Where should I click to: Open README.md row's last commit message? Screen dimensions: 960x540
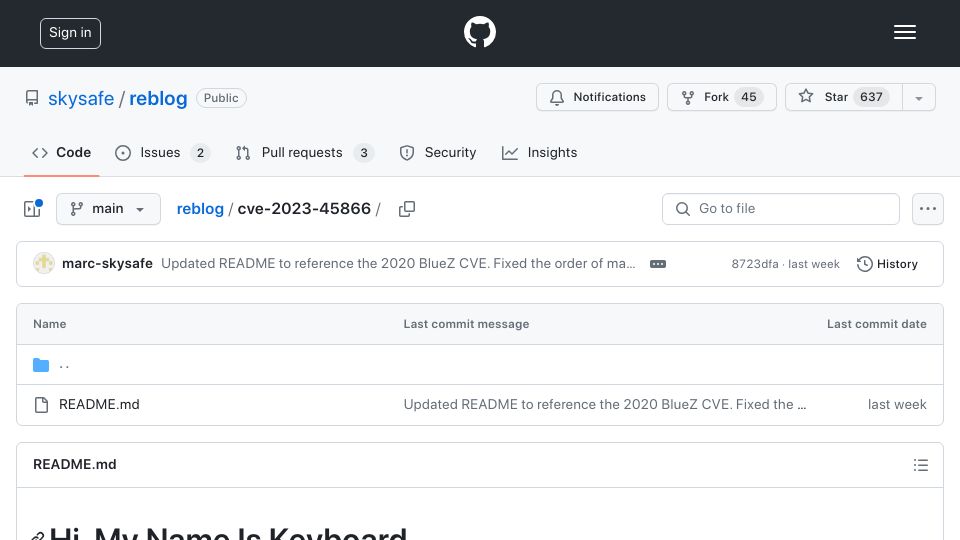(605, 405)
